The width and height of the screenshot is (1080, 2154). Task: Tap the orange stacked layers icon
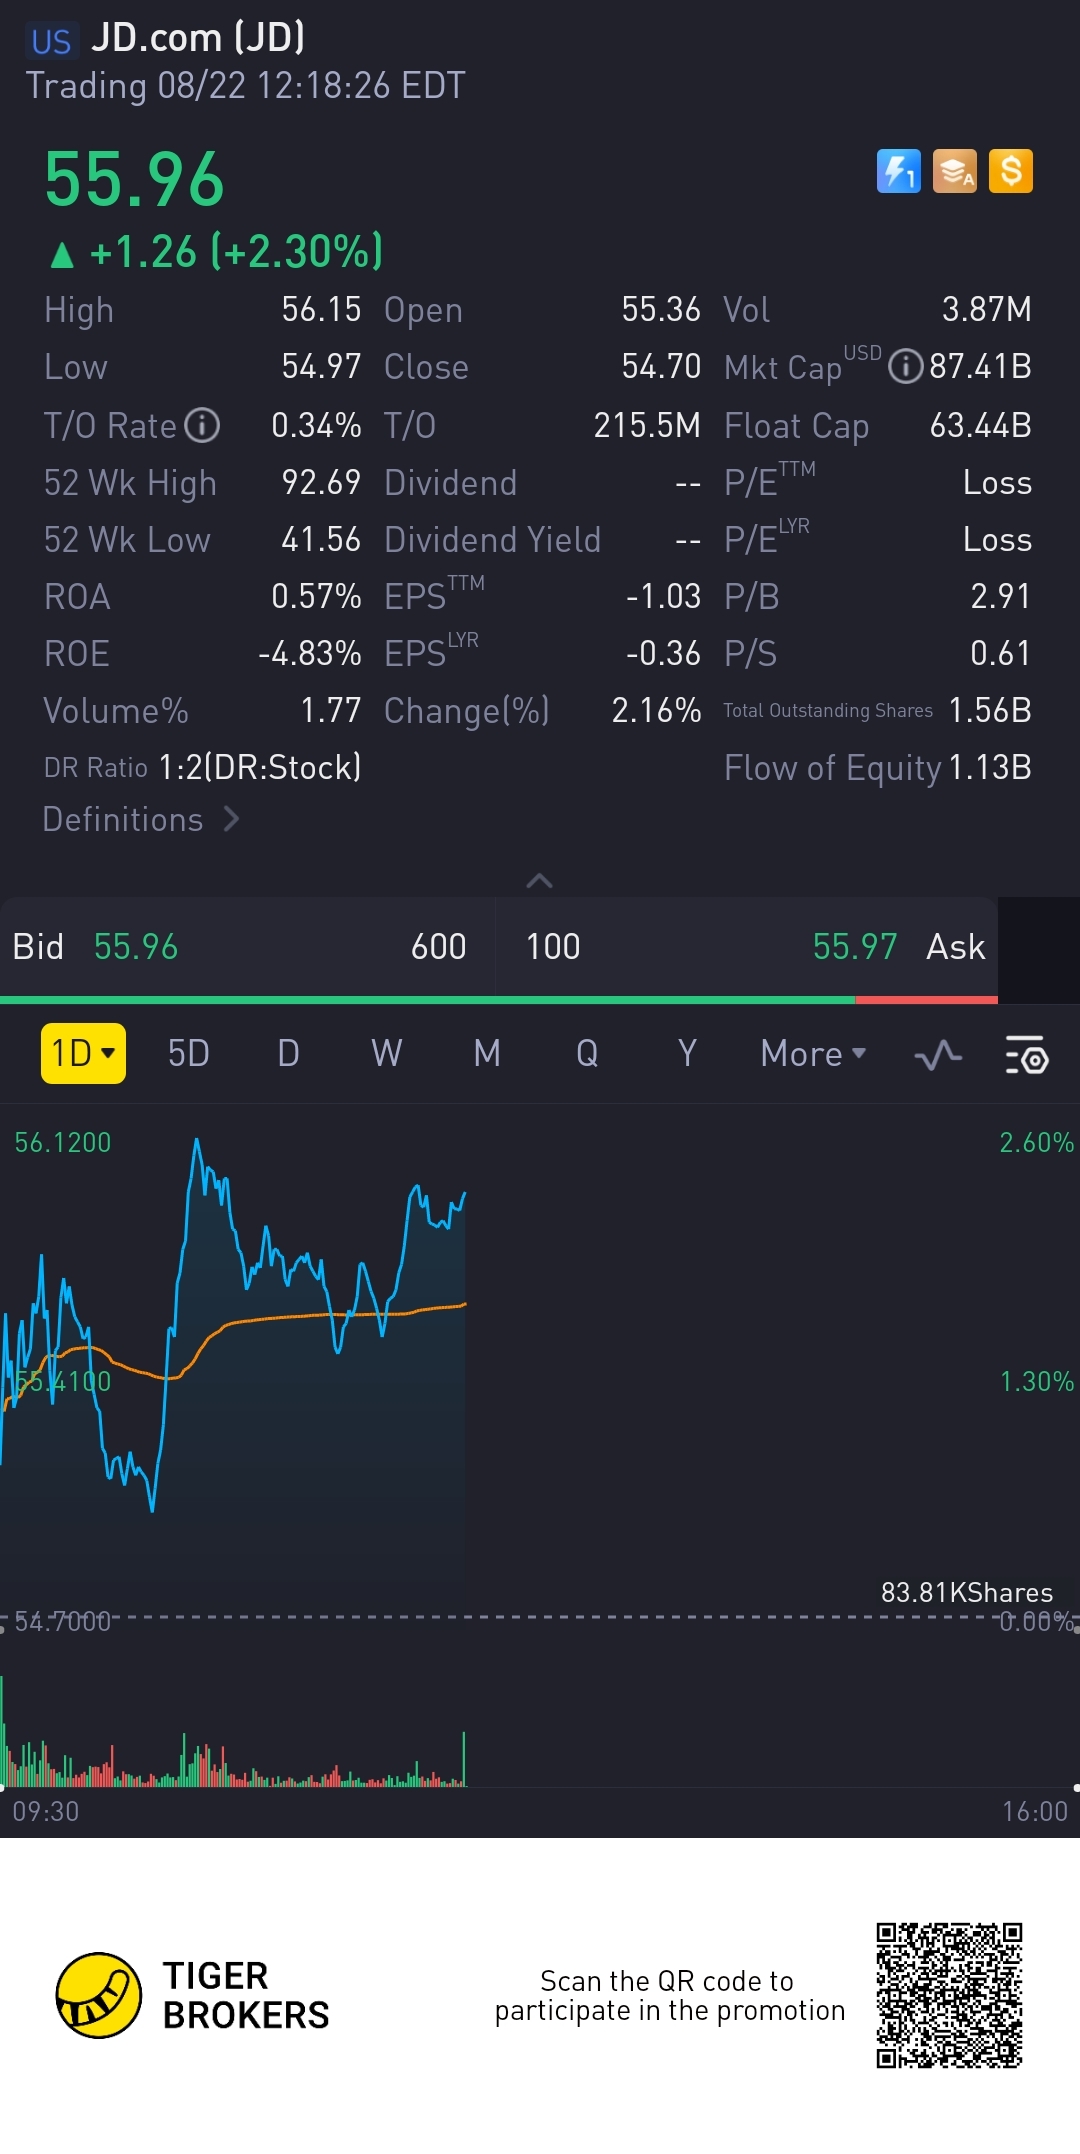[x=954, y=171]
